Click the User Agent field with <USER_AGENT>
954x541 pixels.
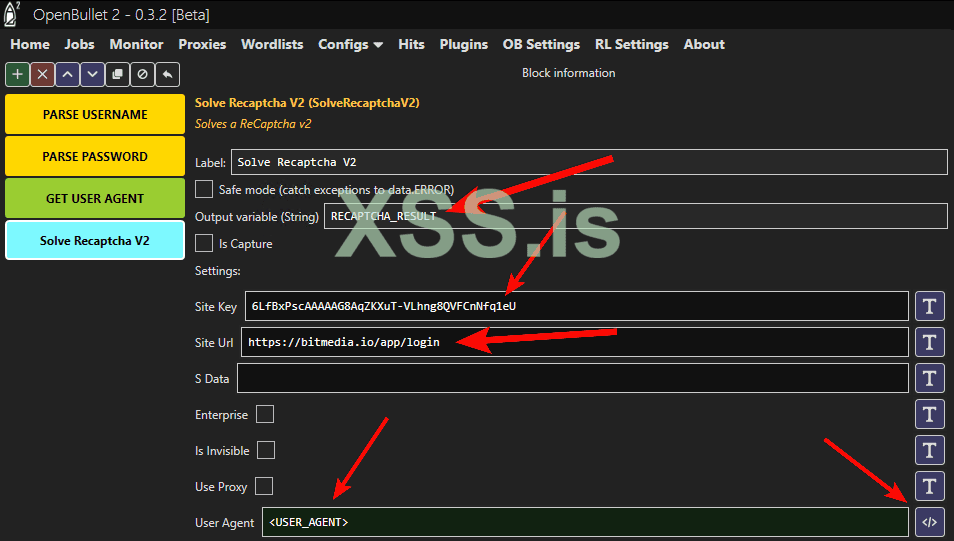point(585,522)
